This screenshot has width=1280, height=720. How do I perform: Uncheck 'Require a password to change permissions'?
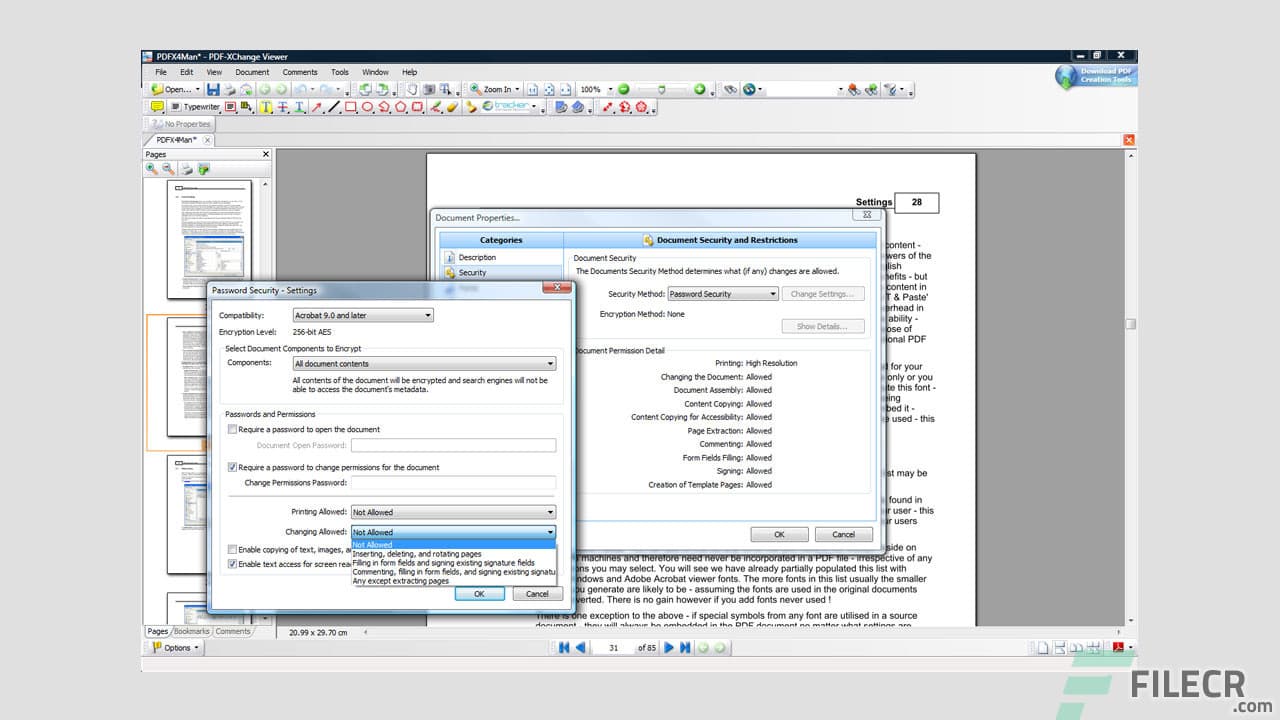click(x=232, y=466)
